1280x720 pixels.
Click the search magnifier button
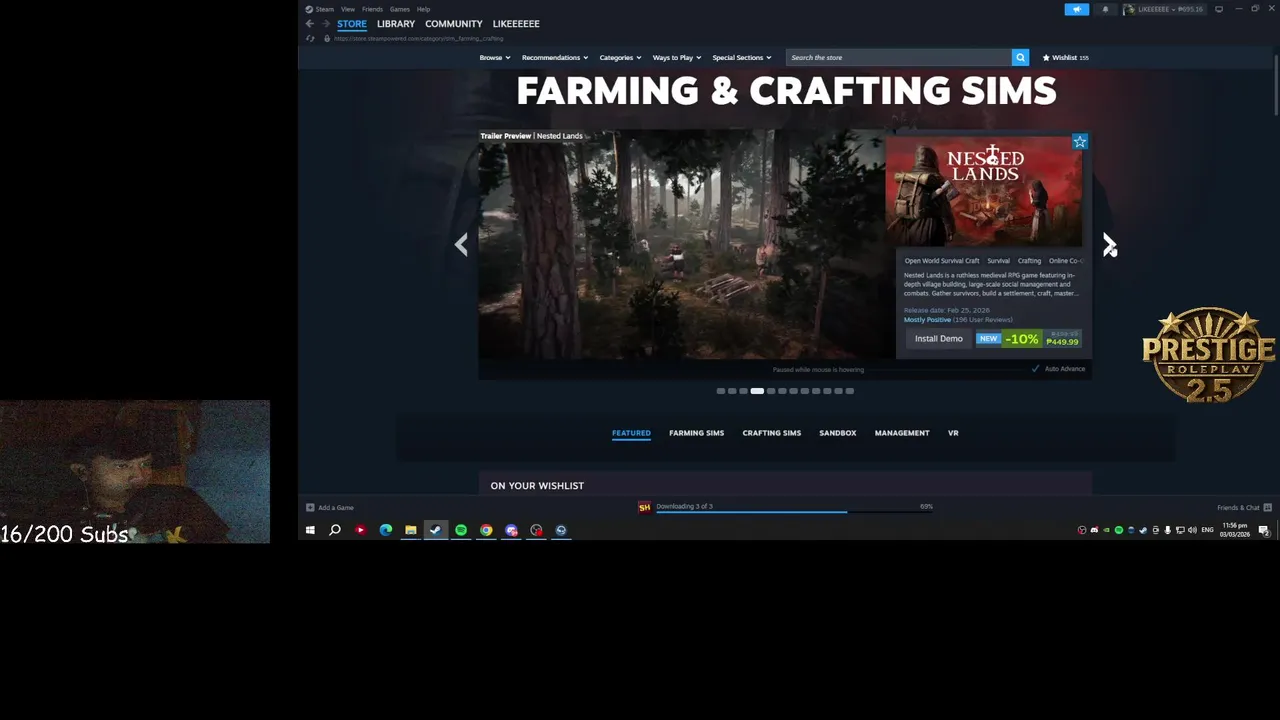click(1020, 58)
